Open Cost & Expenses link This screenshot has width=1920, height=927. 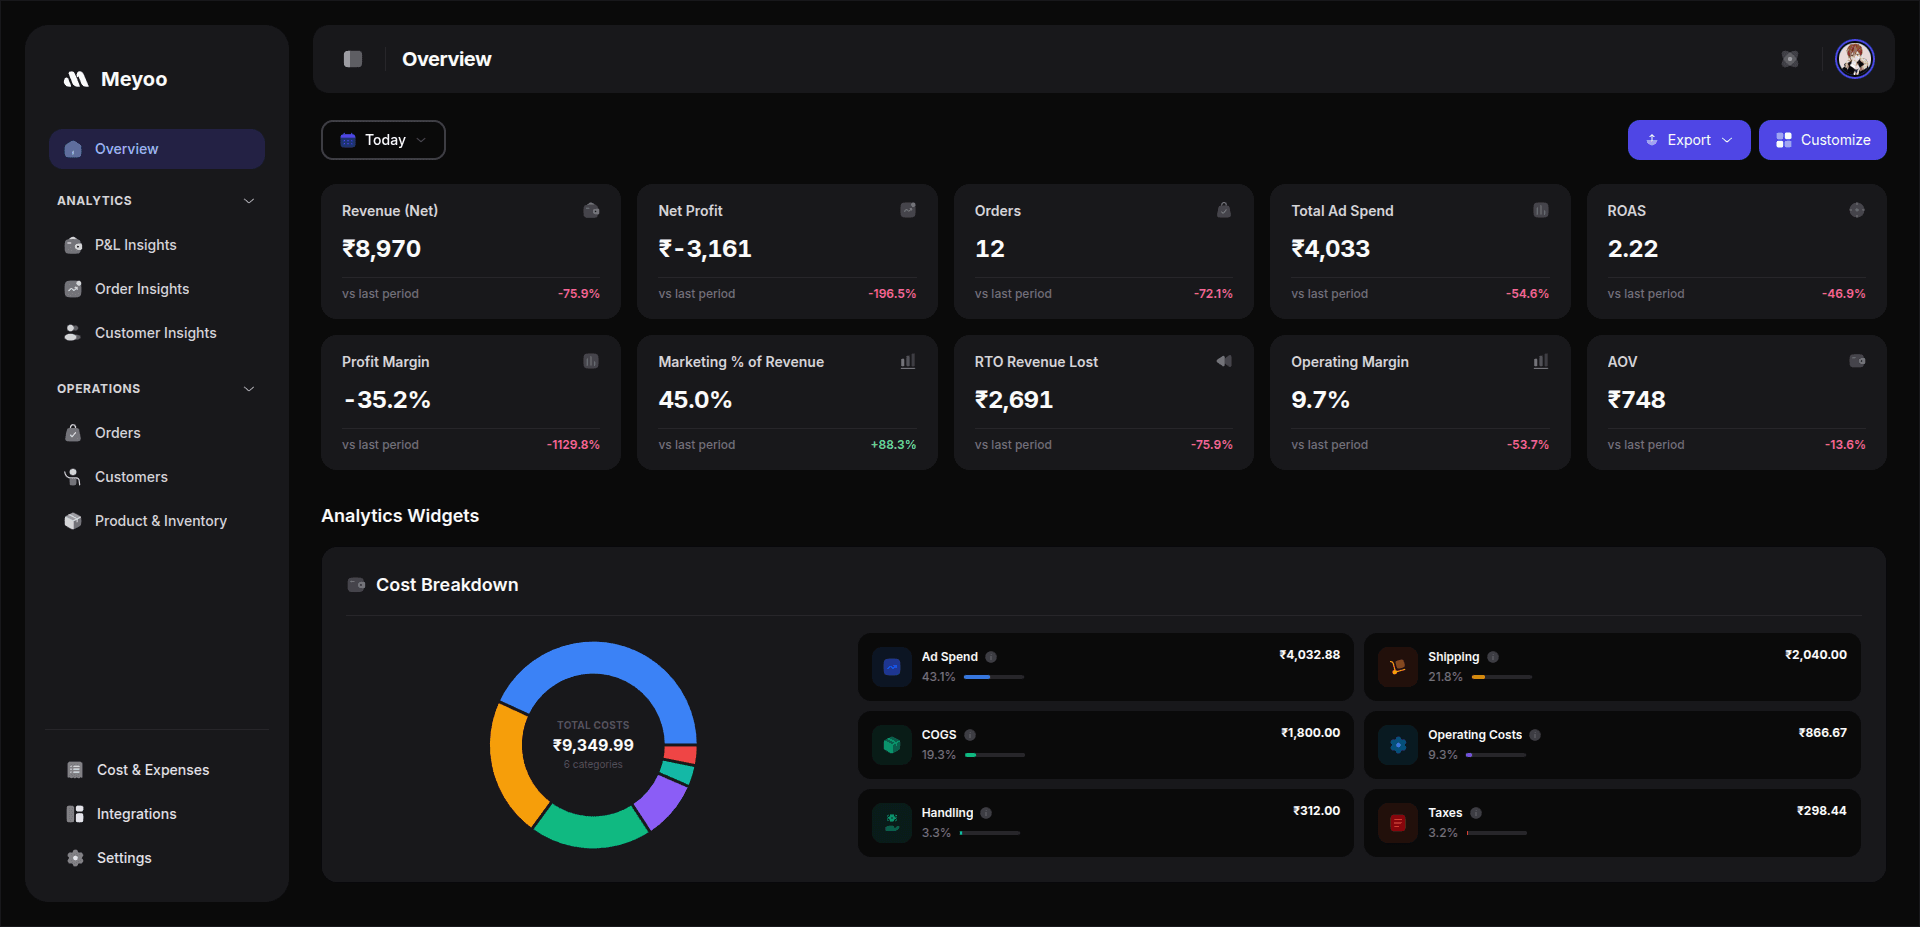tap(152, 770)
